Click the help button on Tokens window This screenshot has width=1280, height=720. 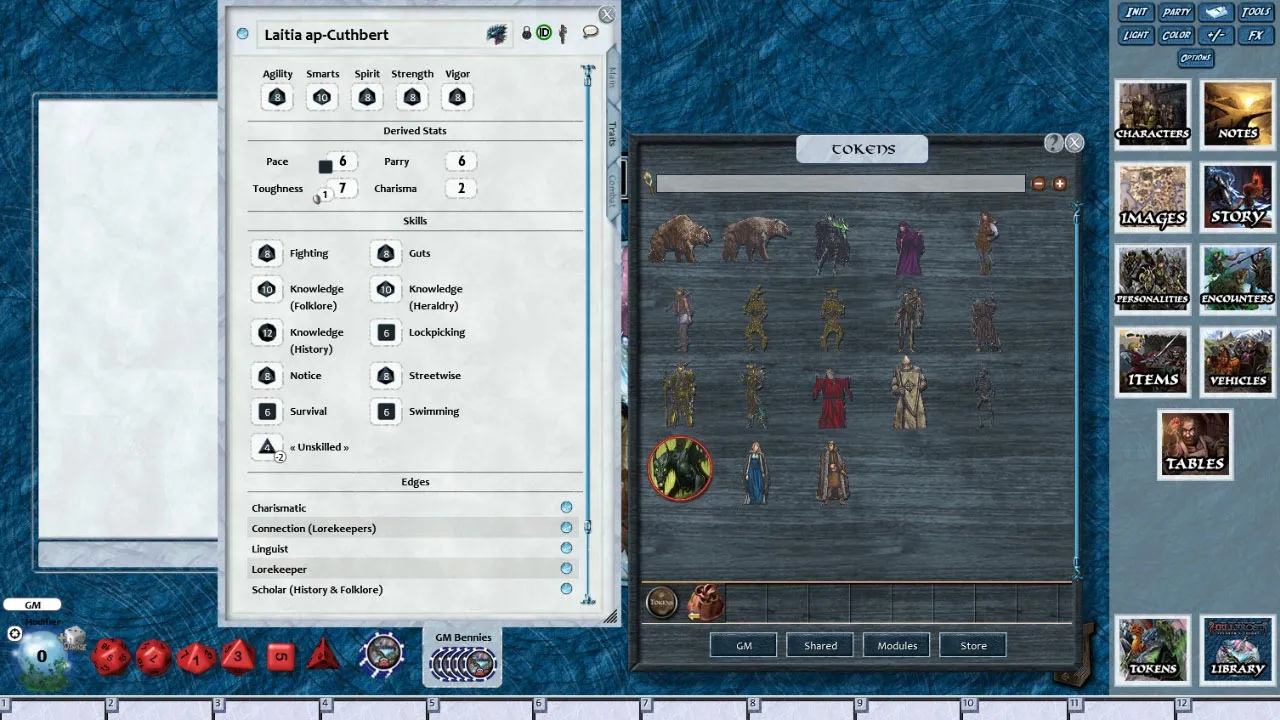tap(1053, 143)
